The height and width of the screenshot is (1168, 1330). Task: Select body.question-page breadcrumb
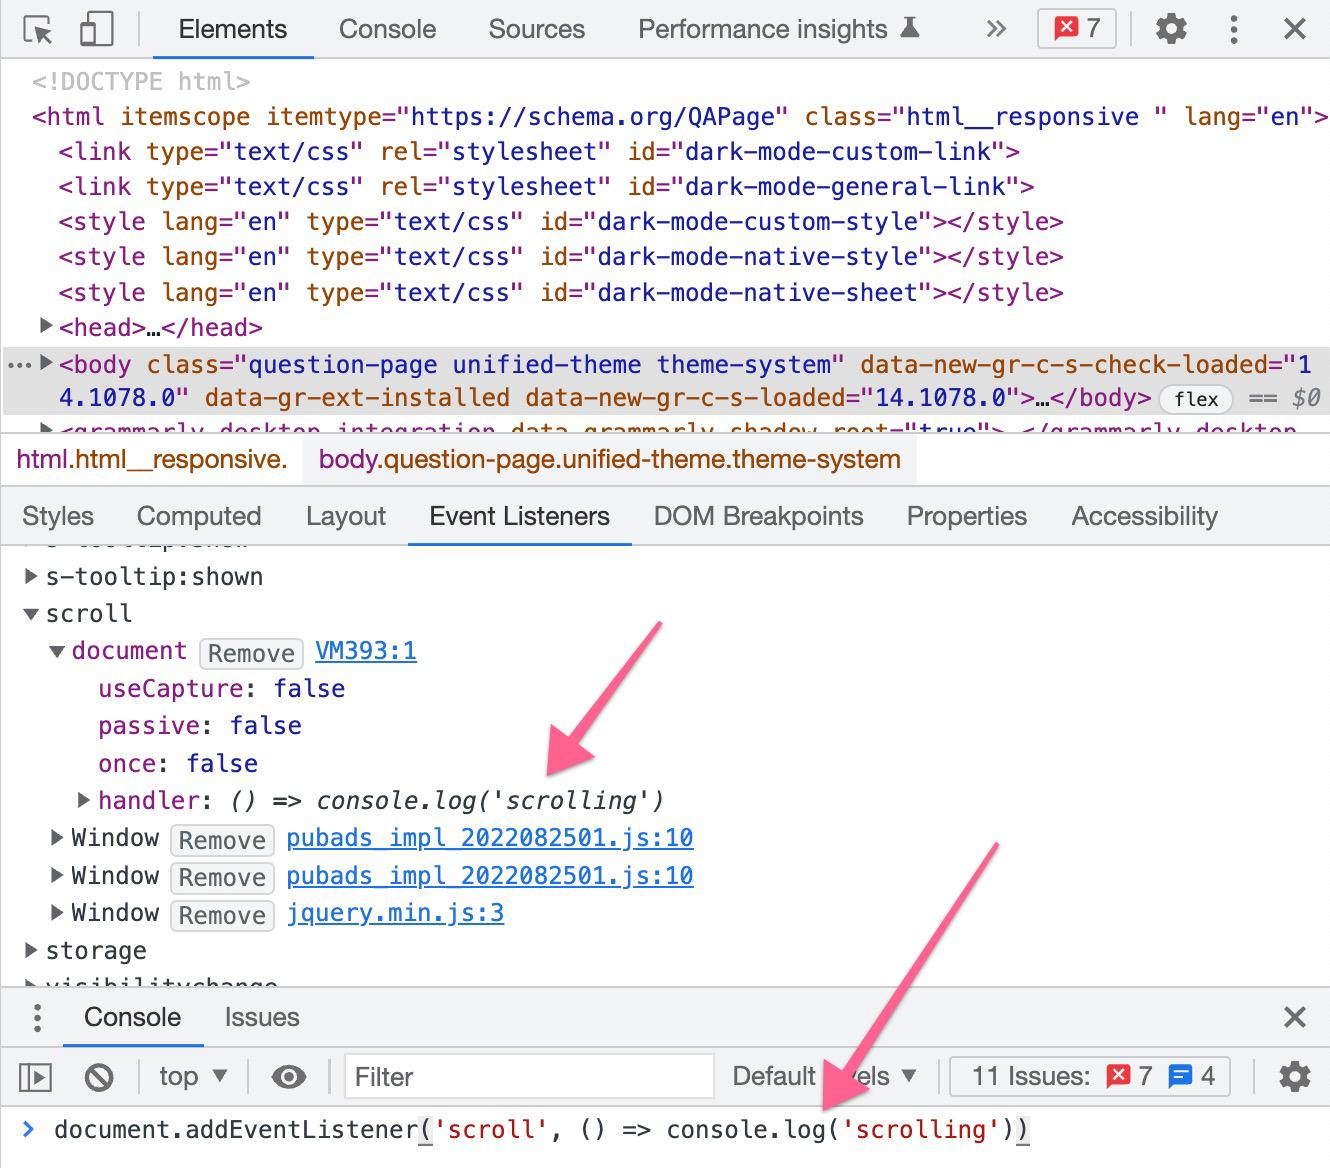[609, 460]
